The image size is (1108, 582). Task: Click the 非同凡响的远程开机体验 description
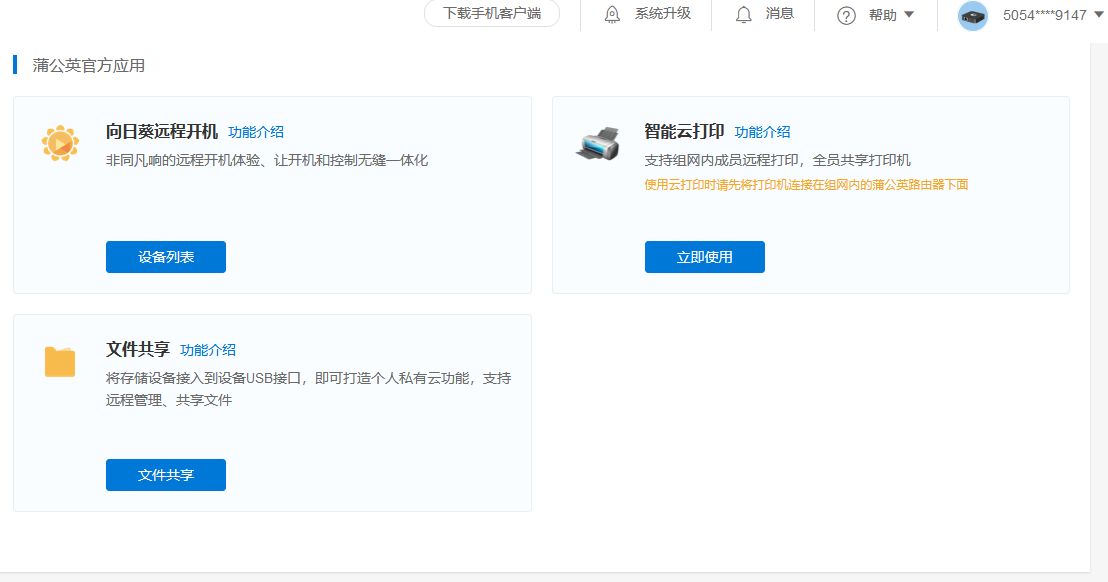pyautogui.click(x=267, y=160)
